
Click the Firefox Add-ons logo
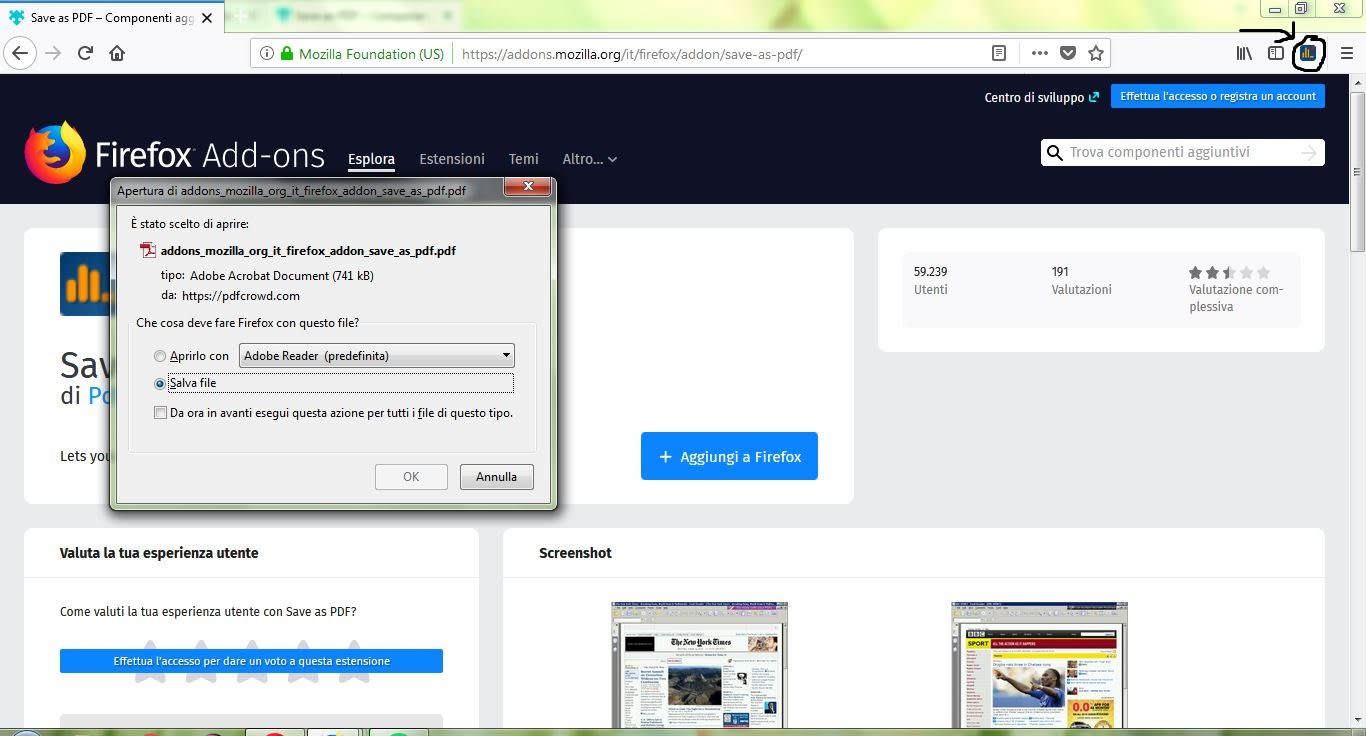[x=175, y=153]
